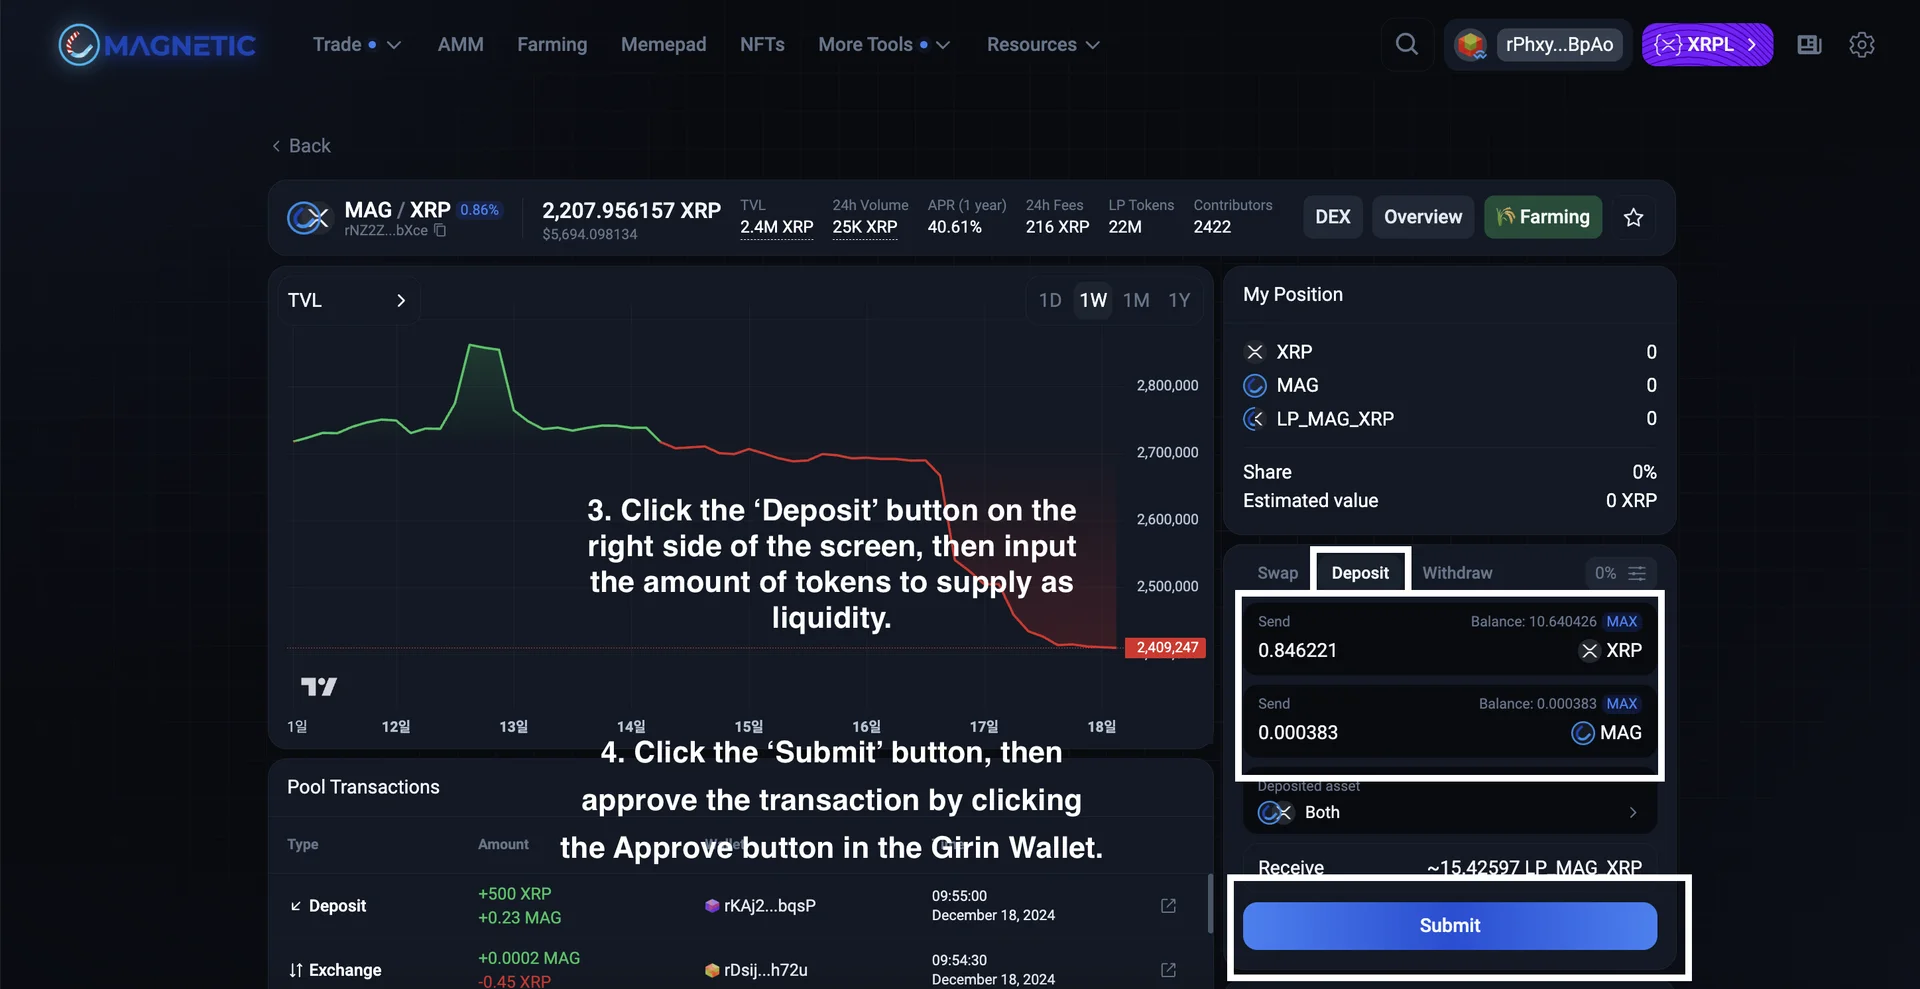This screenshot has width=1920, height=989.
Task: Click the wallet avatar icon
Action: pyautogui.click(x=1470, y=45)
